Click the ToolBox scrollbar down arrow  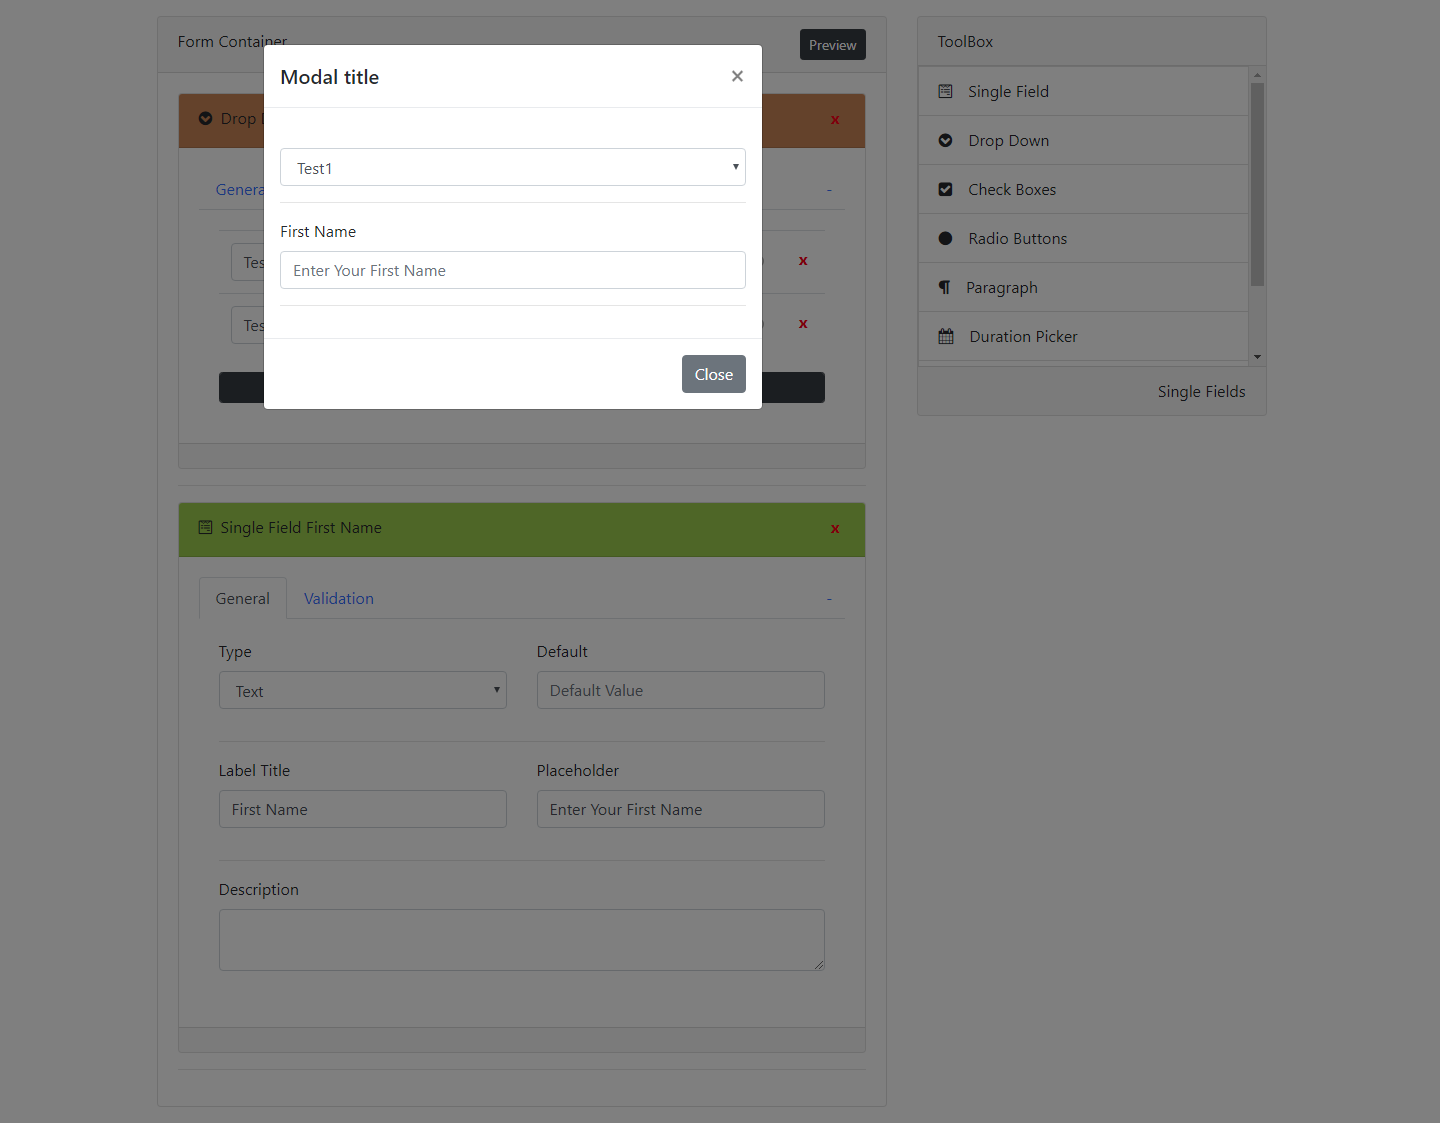click(1257, 356)
